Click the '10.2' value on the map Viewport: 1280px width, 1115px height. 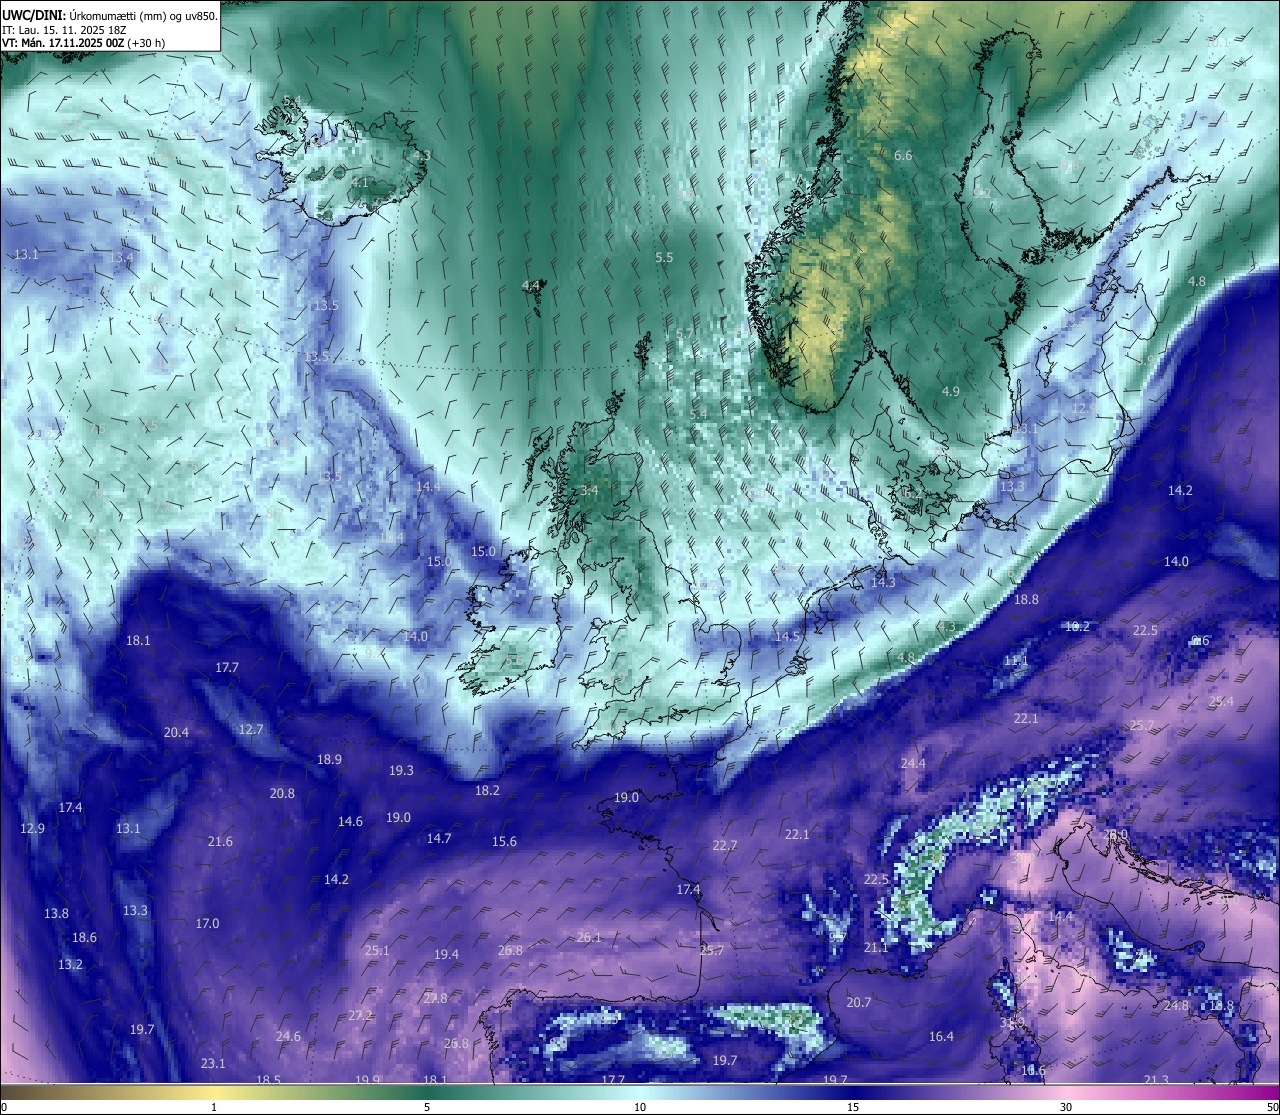[x=1077, y=626]
